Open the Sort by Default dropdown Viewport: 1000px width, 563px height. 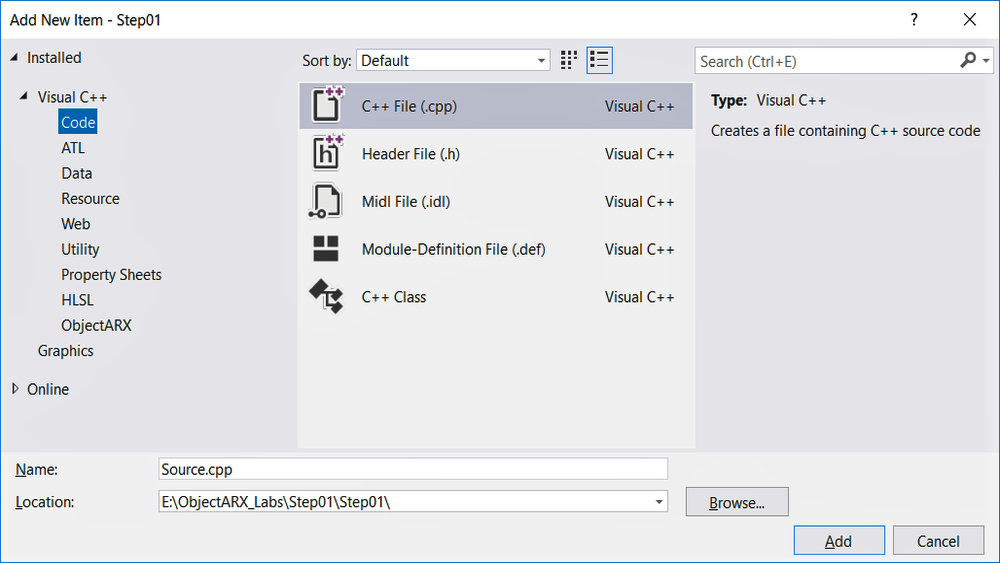[x=453, y=61]
